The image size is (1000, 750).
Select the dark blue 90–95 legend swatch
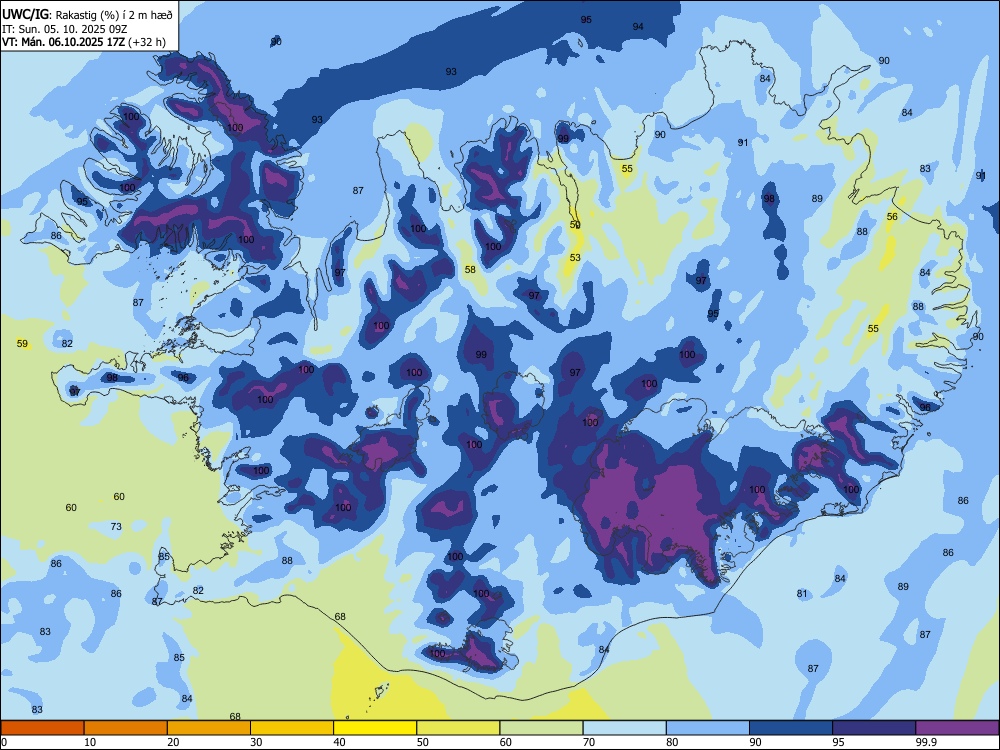point(791,728)
